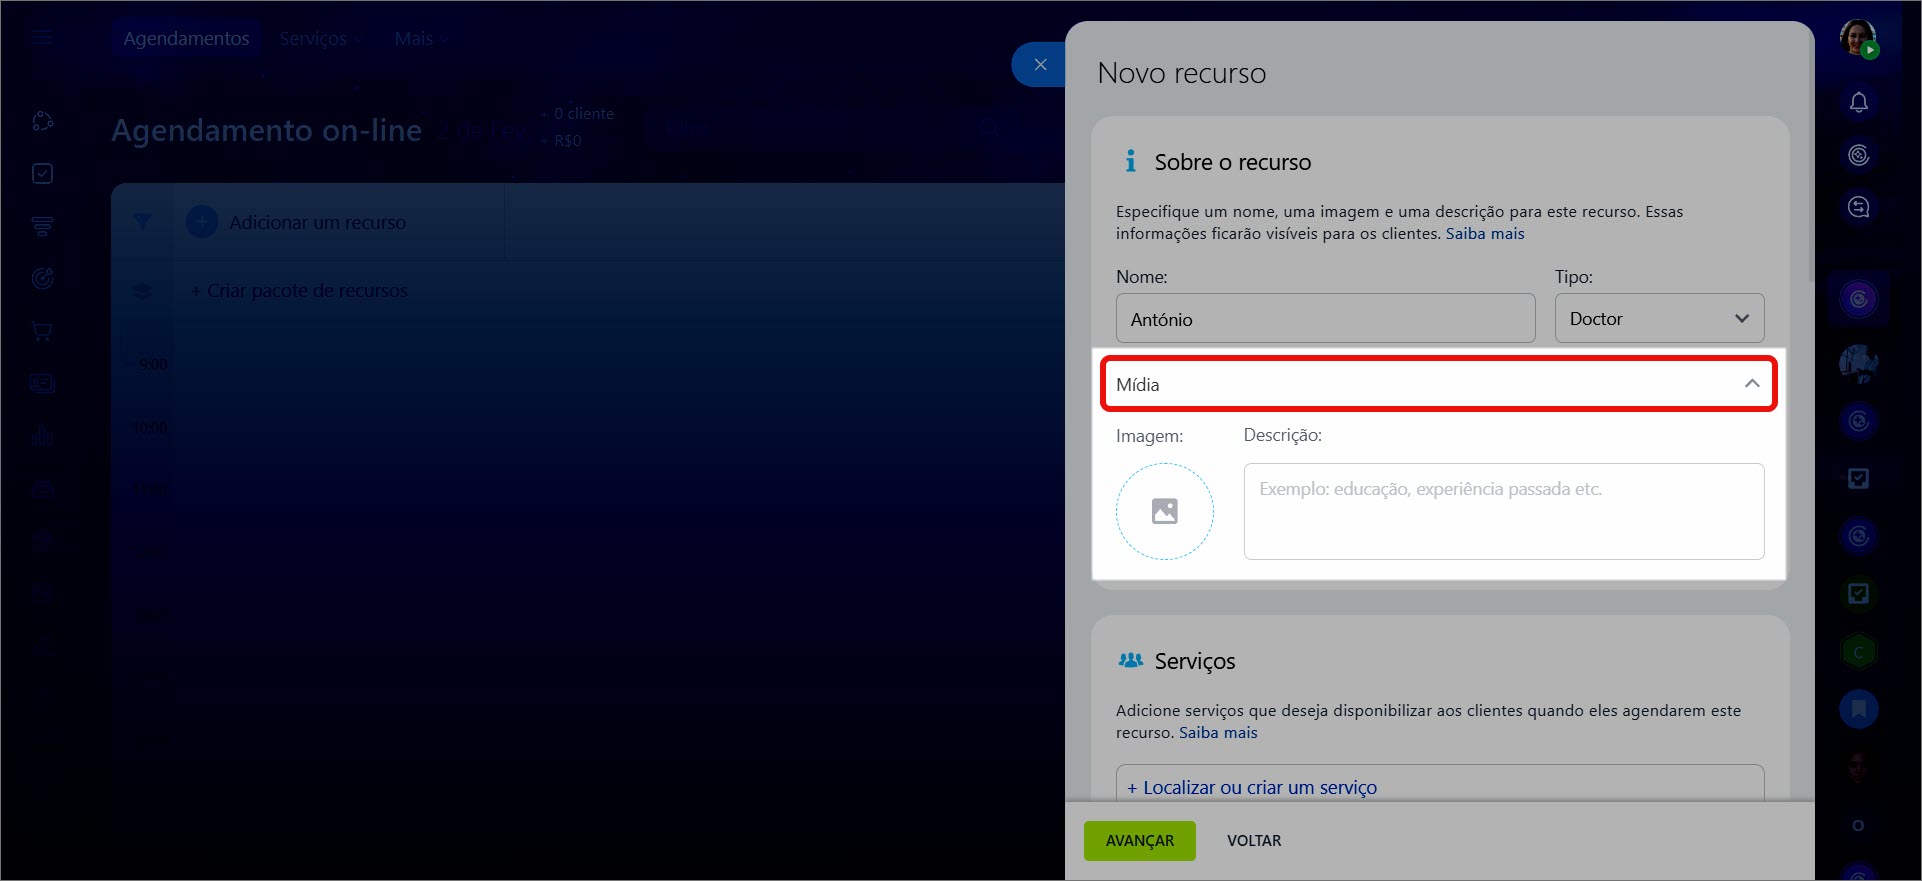Open the tasks checkmark icon in left sidebar
The image size is (1922, 881).
pos(42,174)
